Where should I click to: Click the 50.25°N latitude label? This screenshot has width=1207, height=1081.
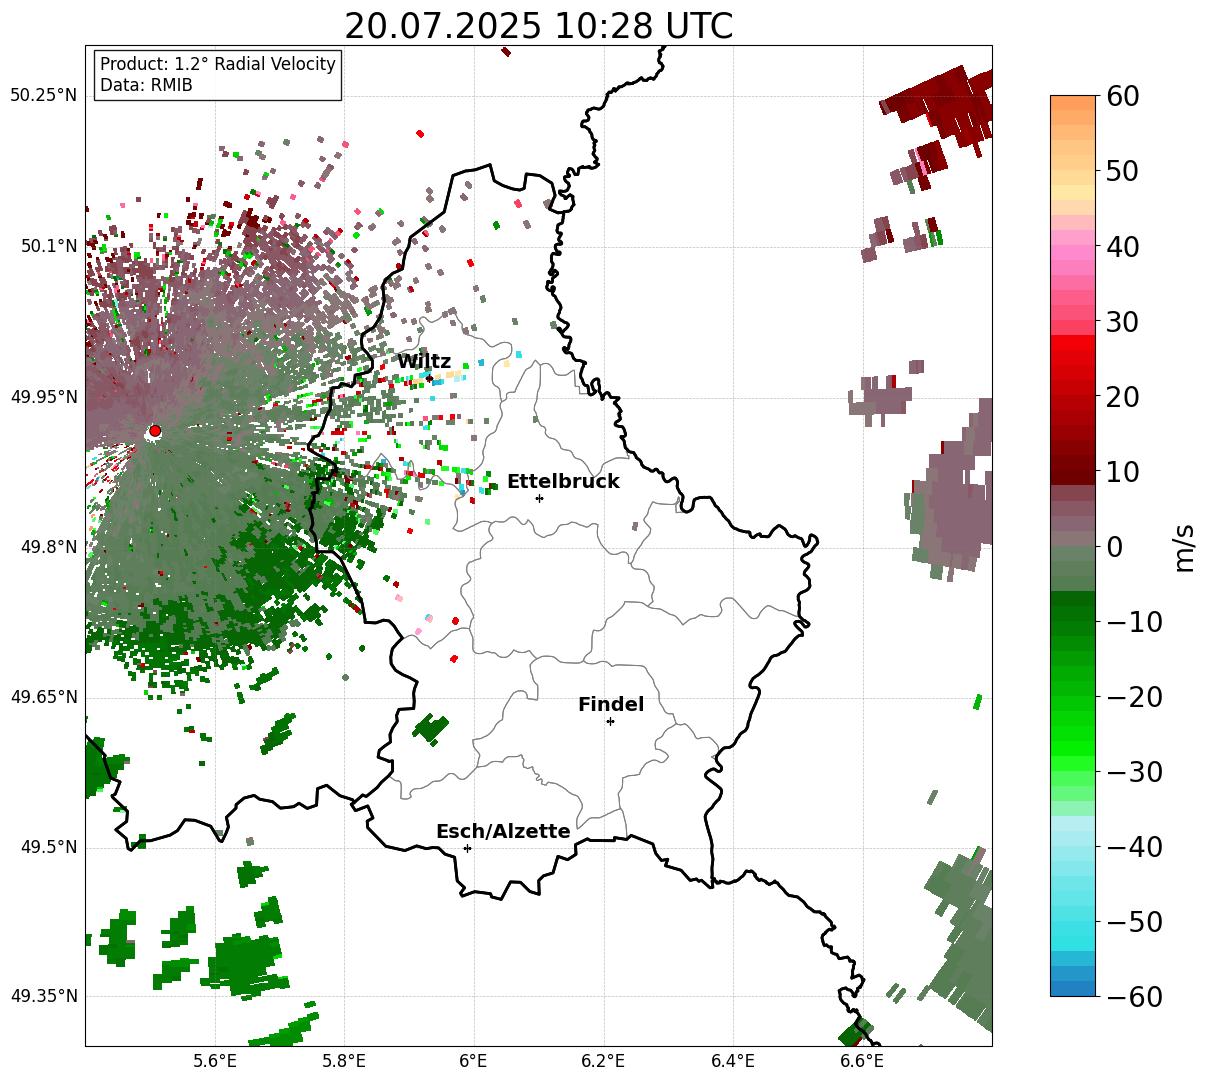43,96
